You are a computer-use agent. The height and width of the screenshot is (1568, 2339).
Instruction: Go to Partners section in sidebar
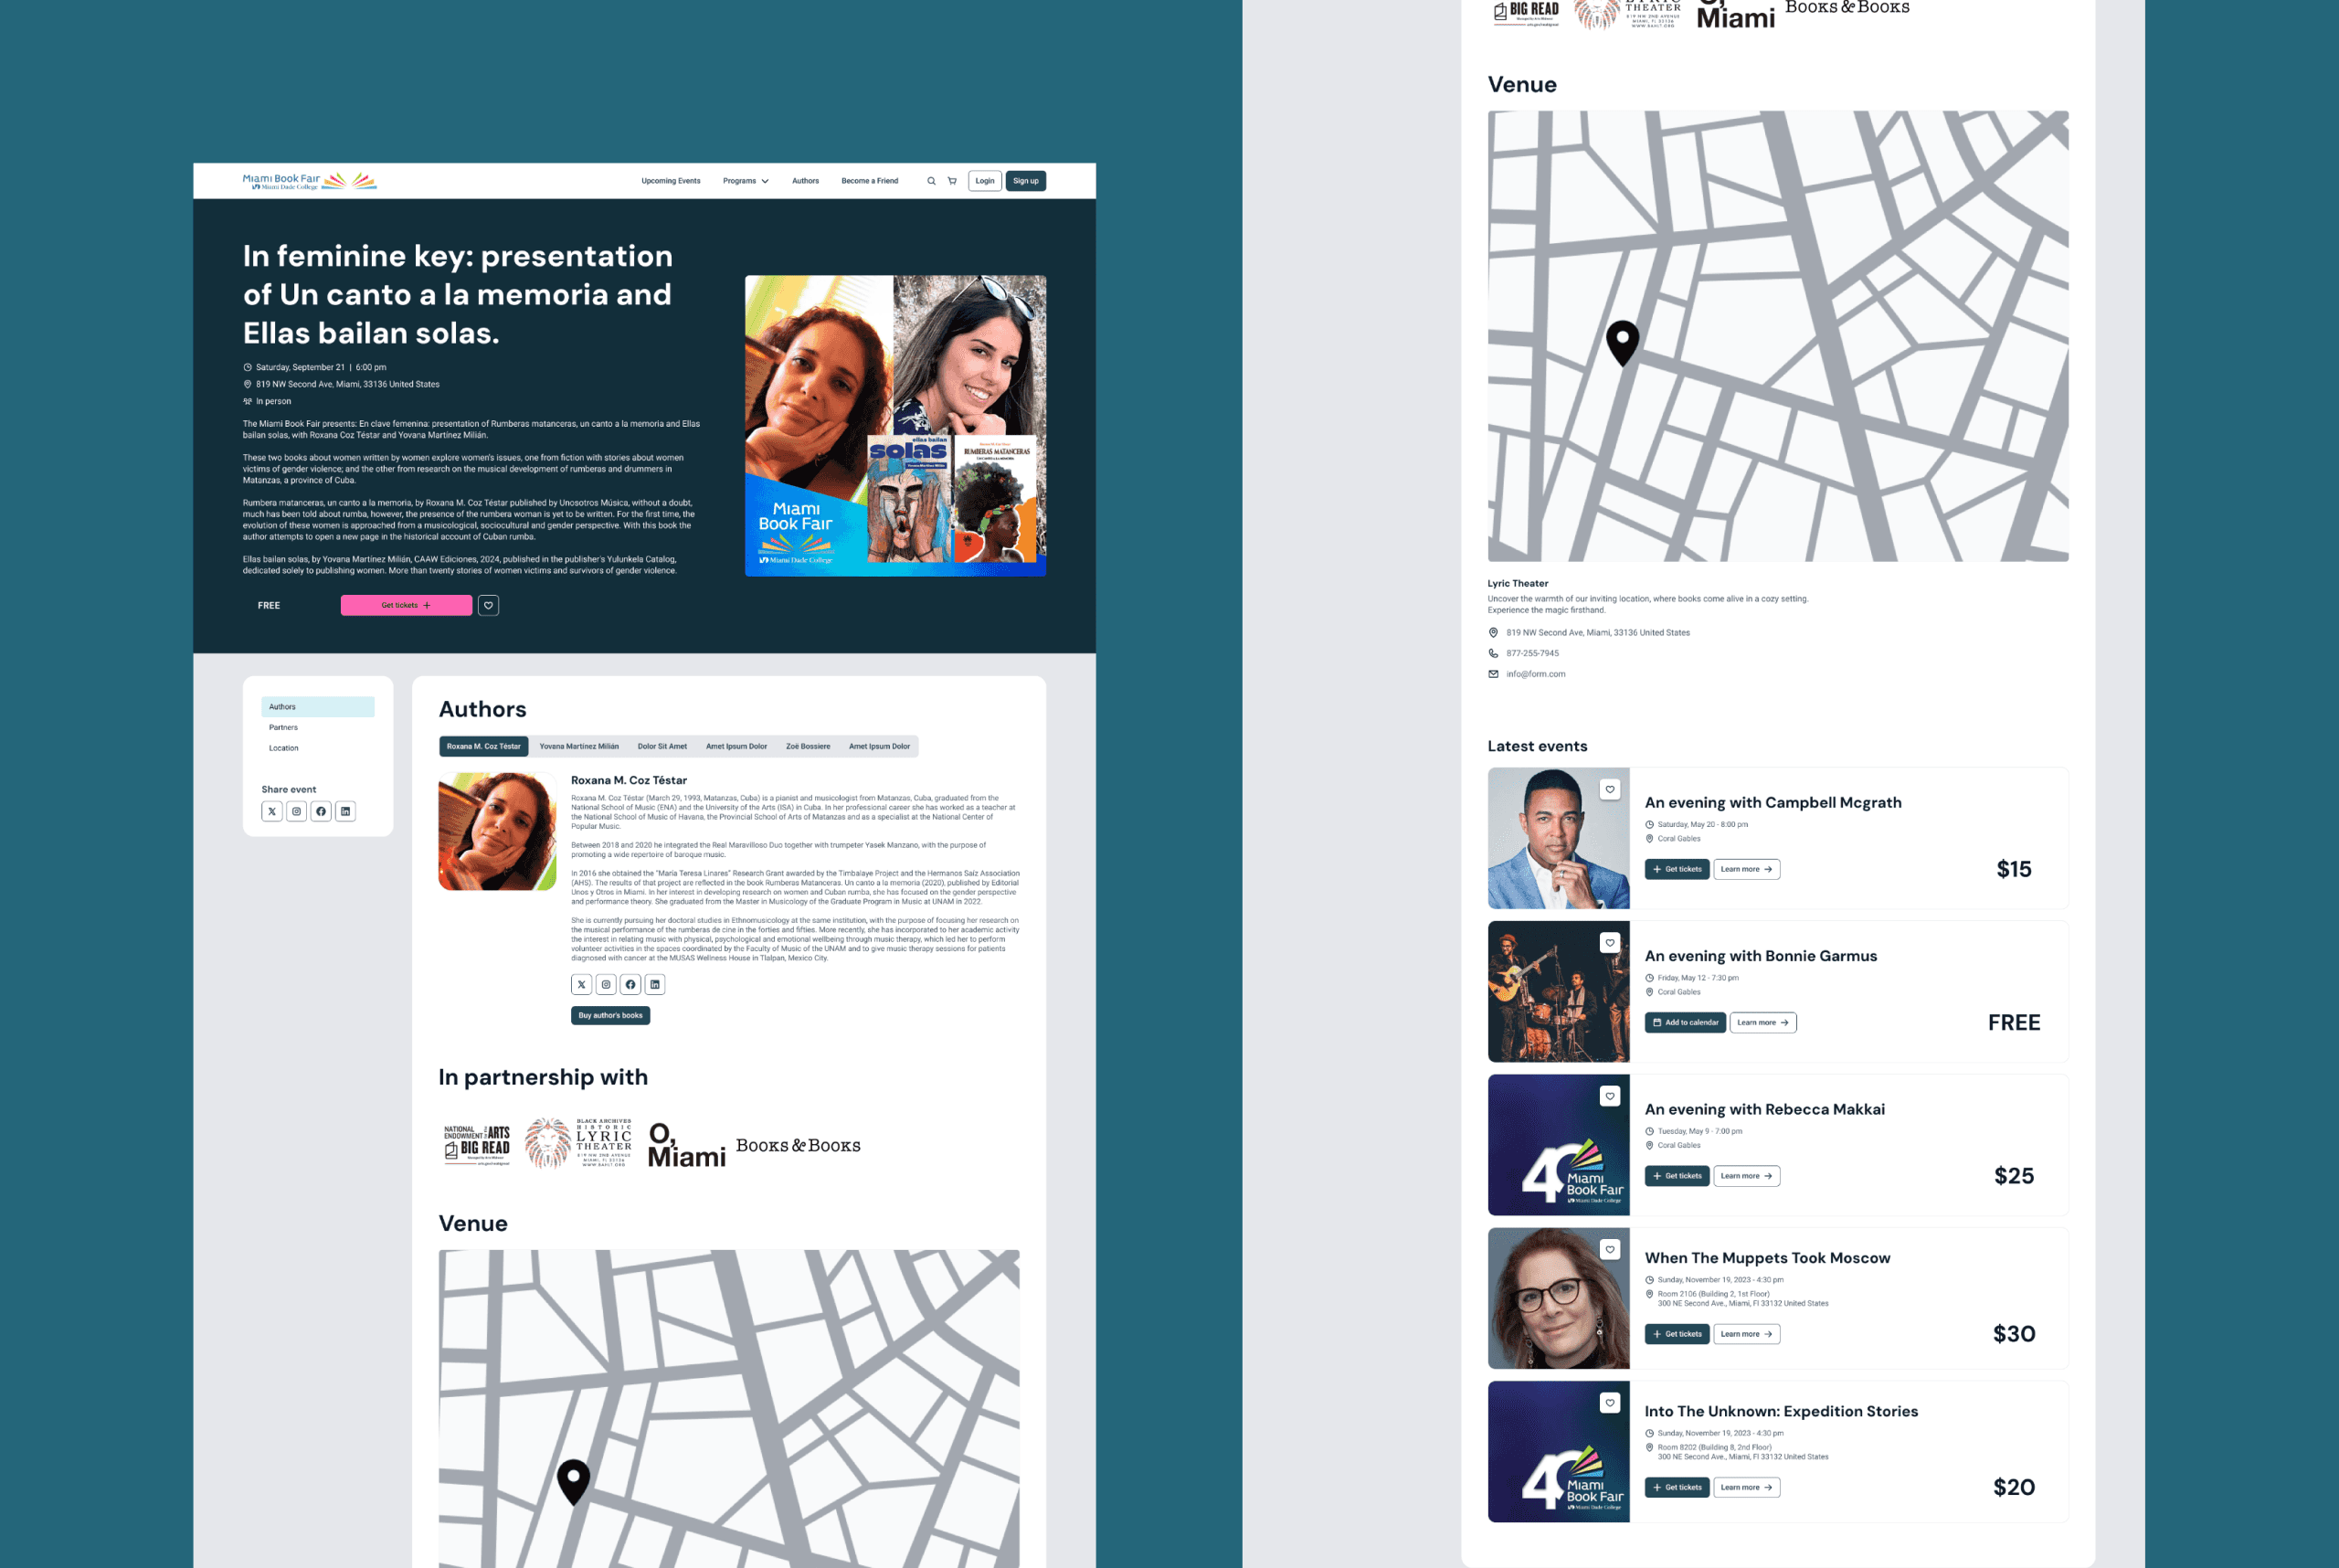283,727
